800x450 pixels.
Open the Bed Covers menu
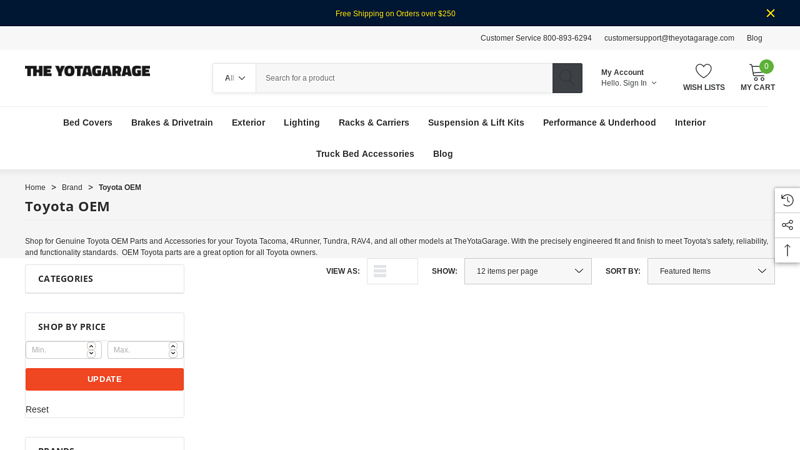pos(88,123)
